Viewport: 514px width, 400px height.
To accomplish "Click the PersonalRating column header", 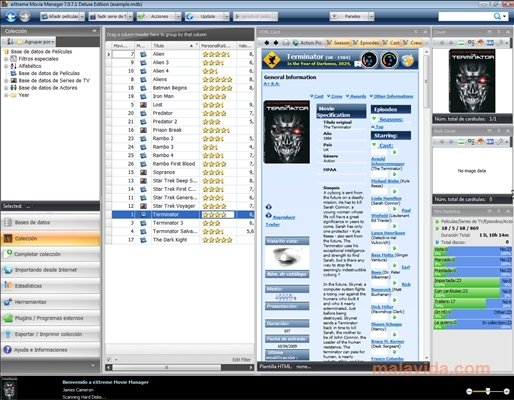I will click(x=218, y=46).
